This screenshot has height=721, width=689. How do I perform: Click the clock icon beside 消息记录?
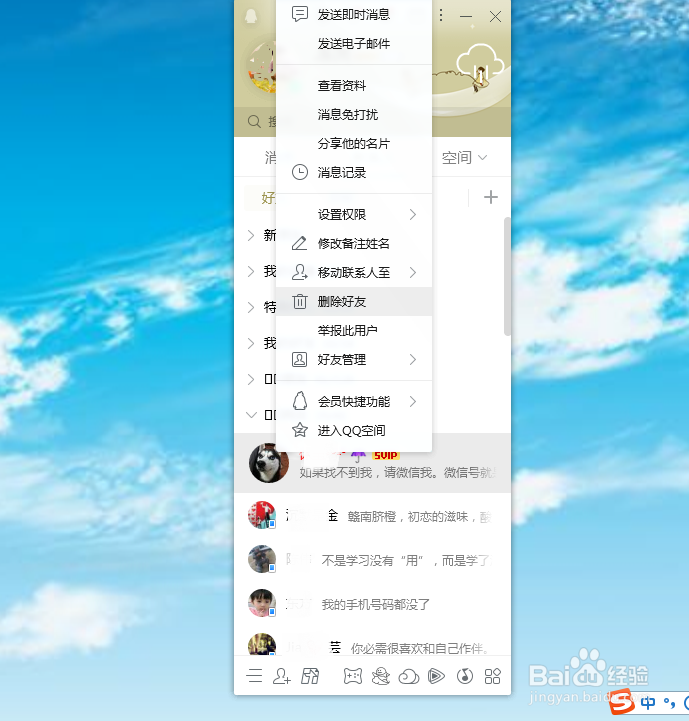point(300,172)
